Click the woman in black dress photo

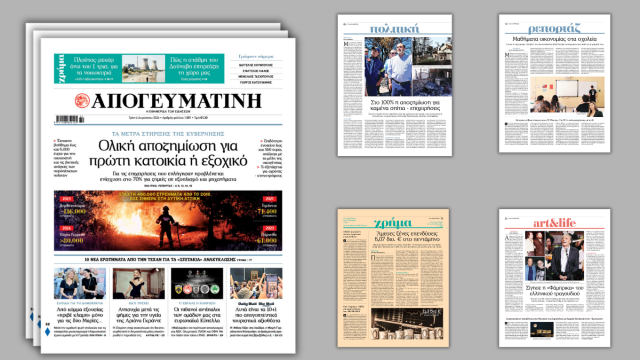click(139, 284)
